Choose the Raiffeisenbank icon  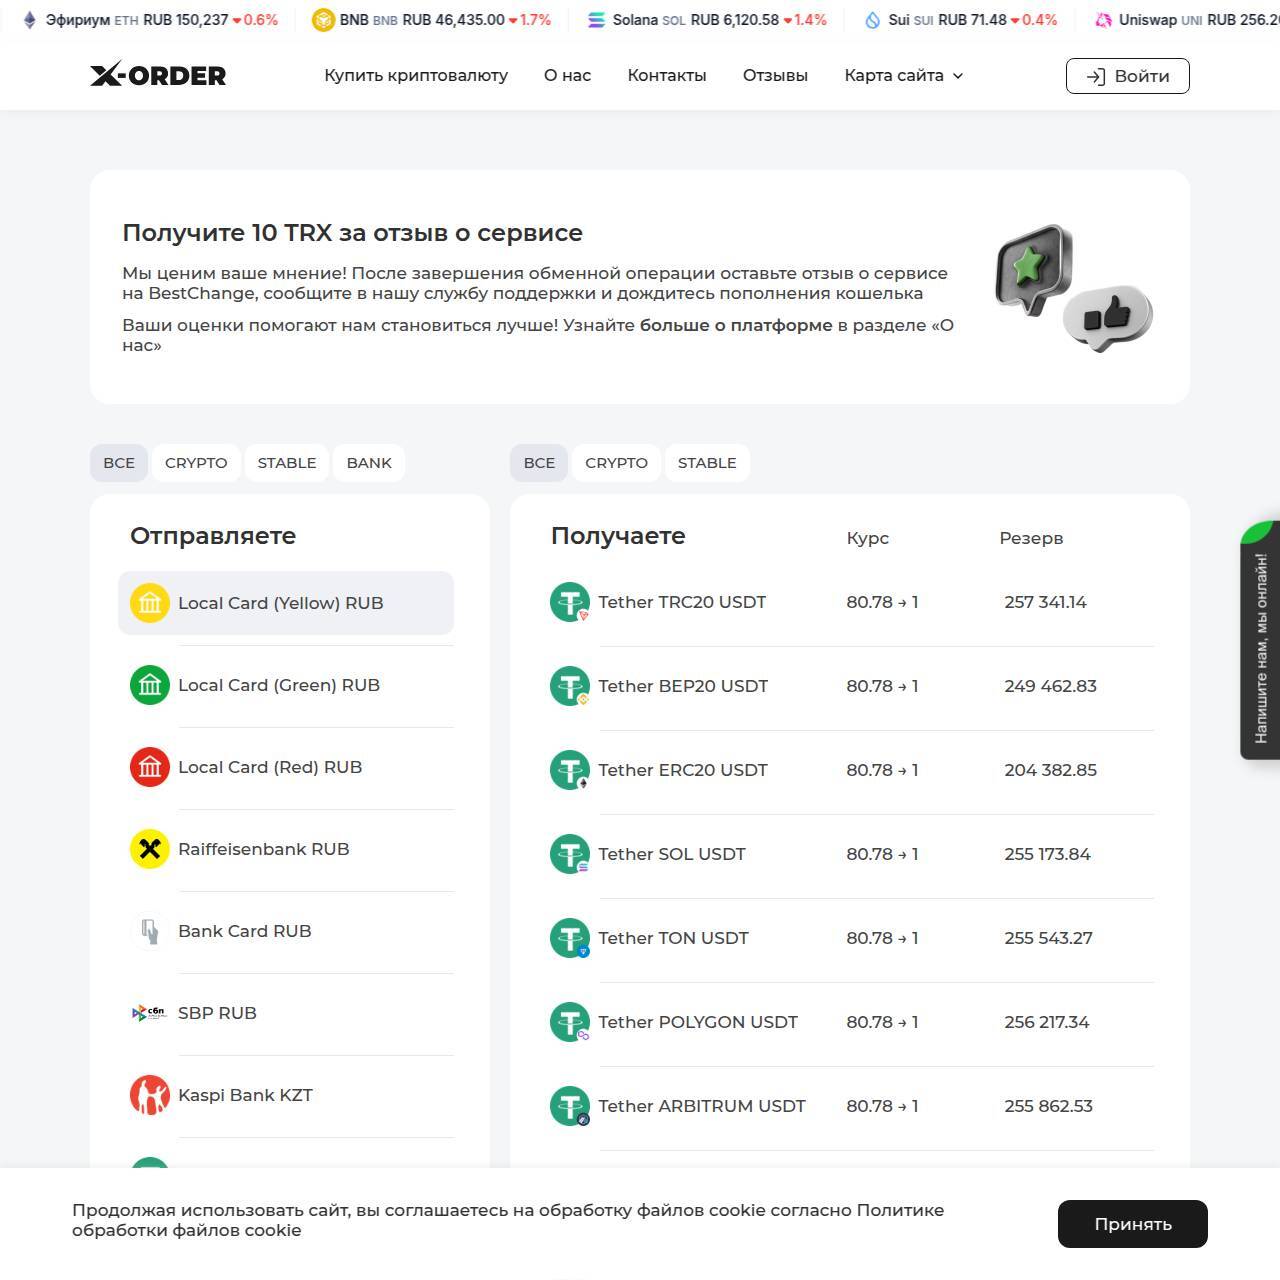click(x=150, y=849)
